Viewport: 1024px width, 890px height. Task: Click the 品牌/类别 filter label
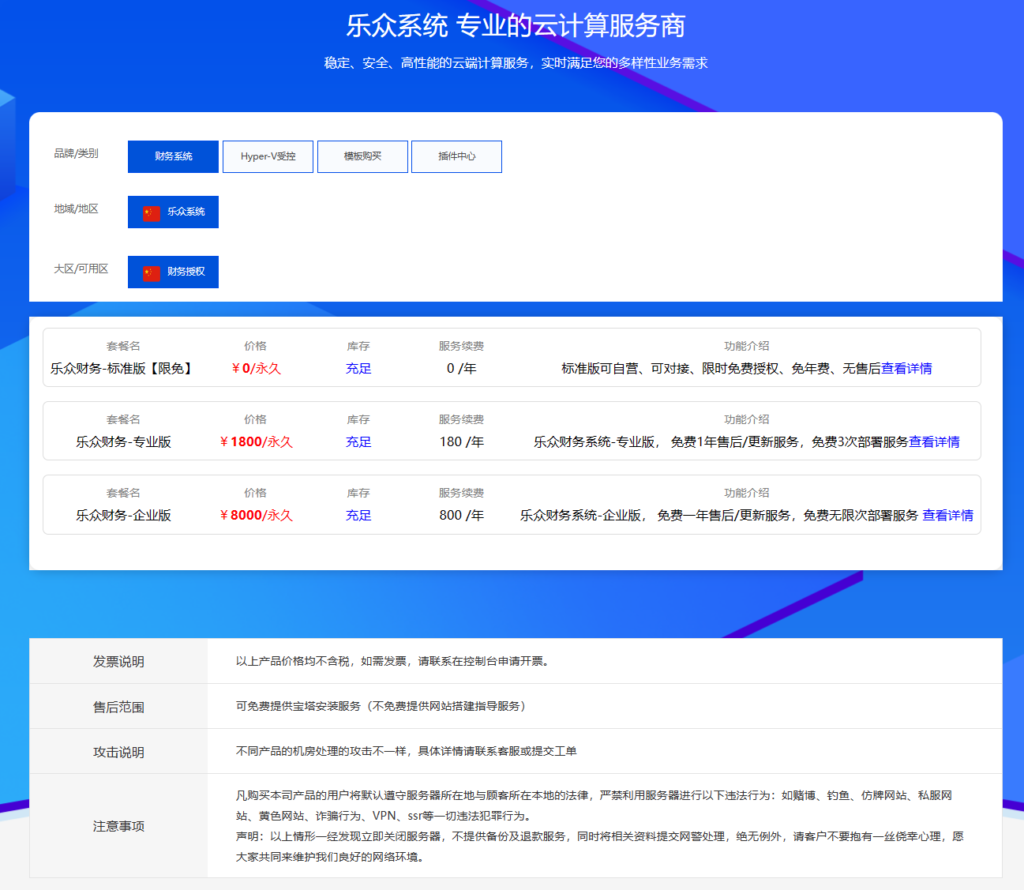click(x=76, y=153)
